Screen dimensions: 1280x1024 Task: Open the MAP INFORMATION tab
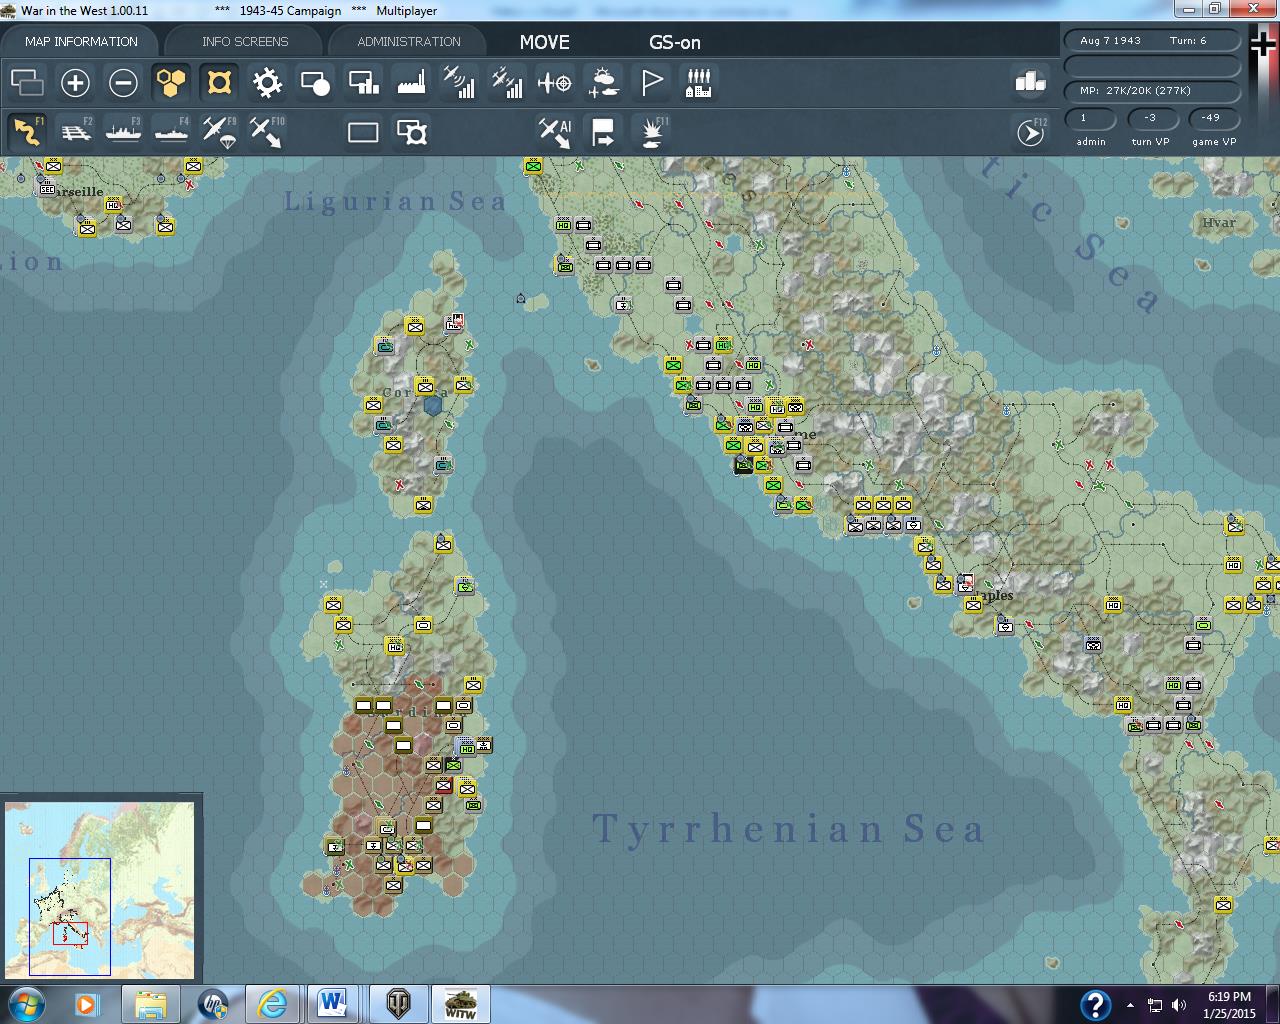pos(81,41)
